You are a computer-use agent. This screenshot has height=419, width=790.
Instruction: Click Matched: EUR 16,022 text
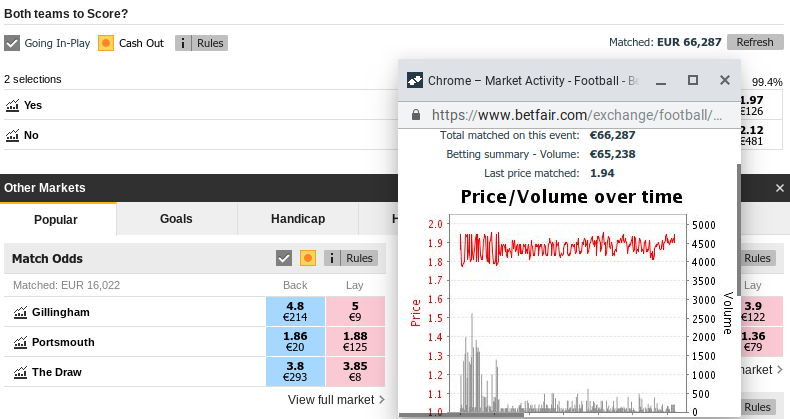pos(67,286)
